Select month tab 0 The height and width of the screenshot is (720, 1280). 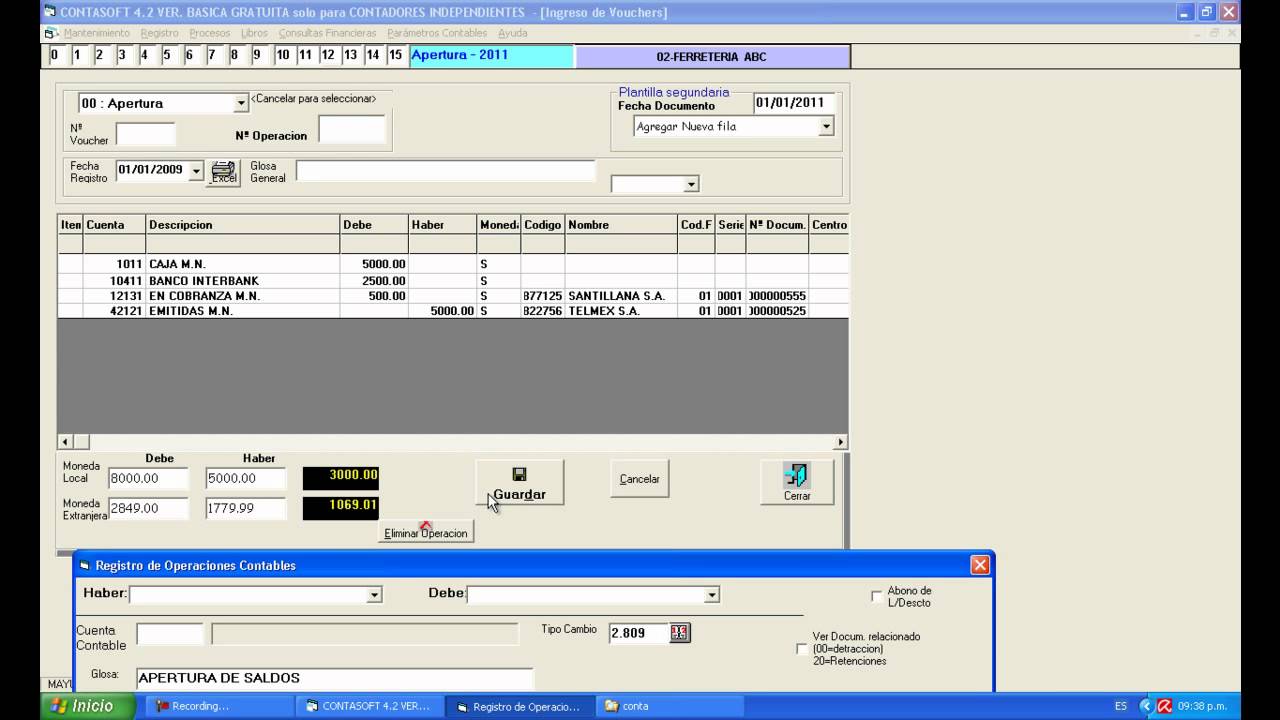(x=54, y=55)
